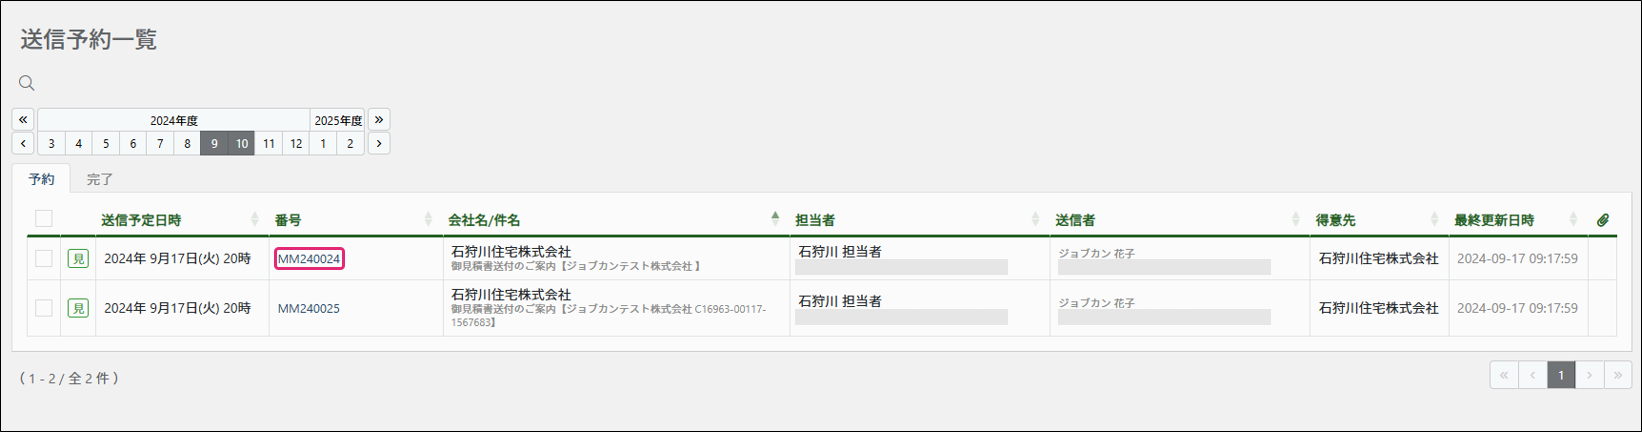Jump to next fiscal year with » button

(x=379, y=120)
